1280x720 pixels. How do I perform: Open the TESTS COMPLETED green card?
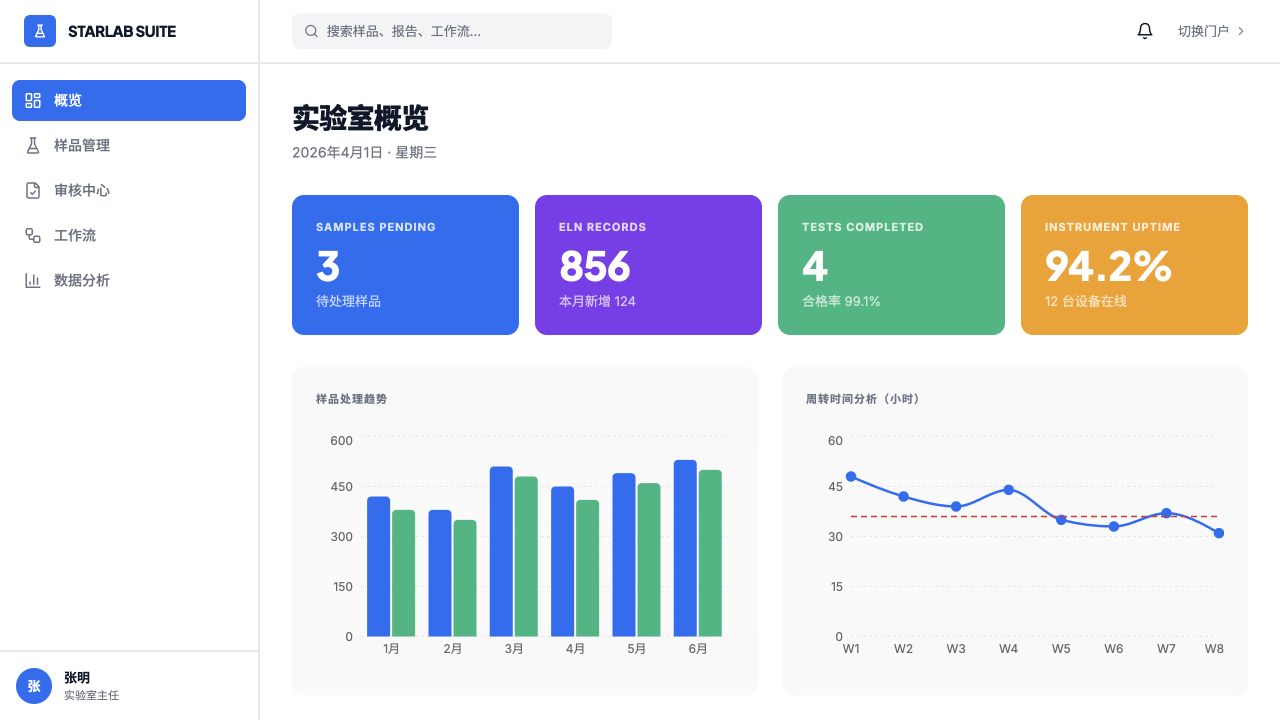pyautogui.click(x=891, y=265)
